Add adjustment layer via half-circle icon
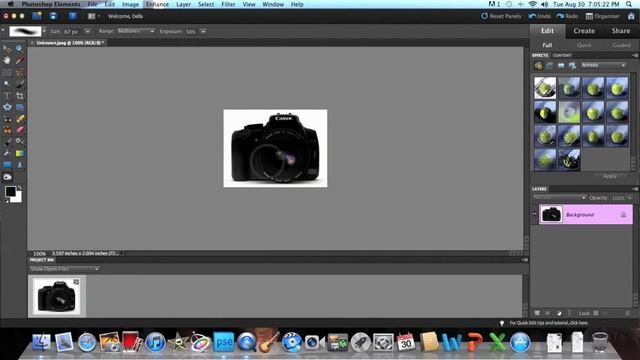The height and width of the screenshot is (360, 640). tap(559, 313)
